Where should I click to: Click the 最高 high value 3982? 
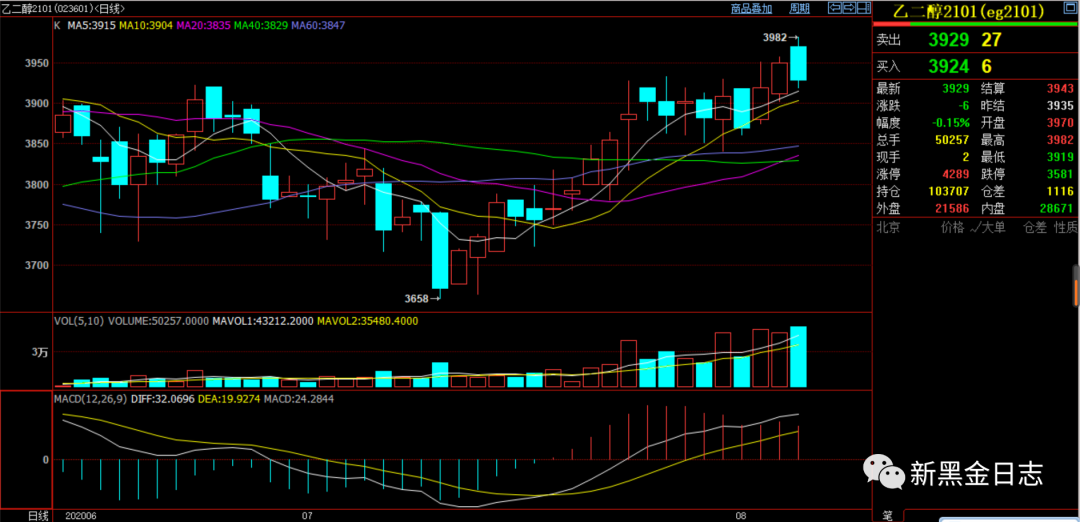1060,140
